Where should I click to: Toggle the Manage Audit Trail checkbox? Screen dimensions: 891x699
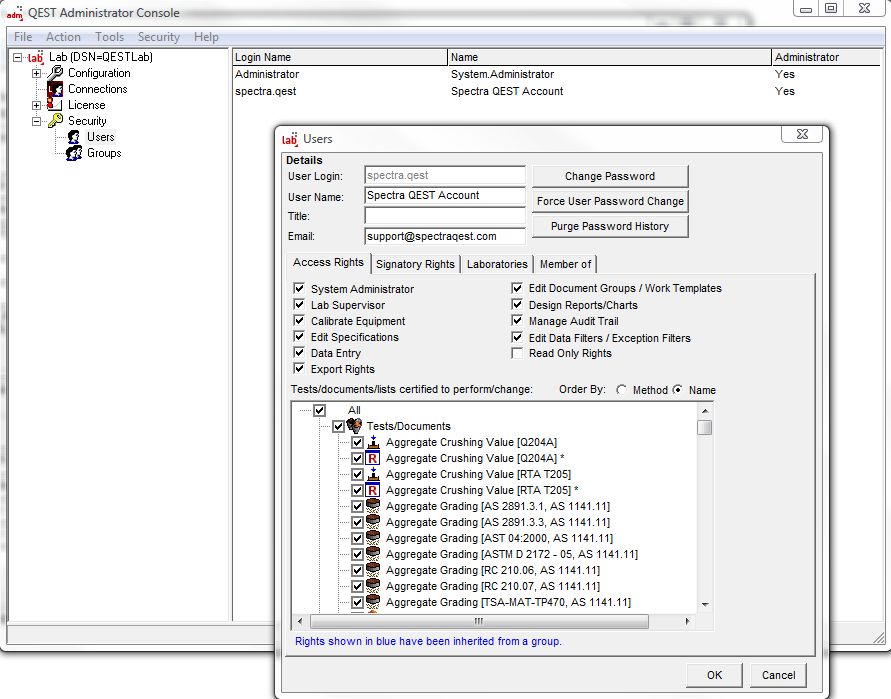[x=518, y=321]
